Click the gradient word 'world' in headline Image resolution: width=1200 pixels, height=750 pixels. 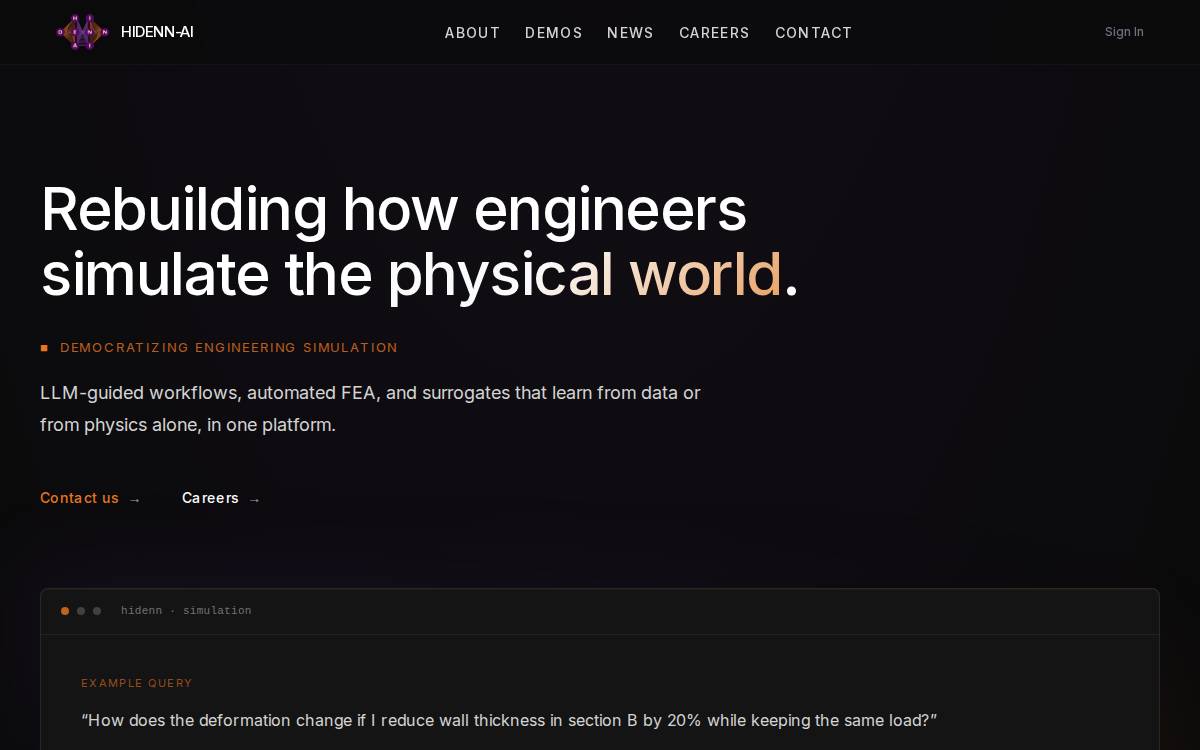coord(705,275)
